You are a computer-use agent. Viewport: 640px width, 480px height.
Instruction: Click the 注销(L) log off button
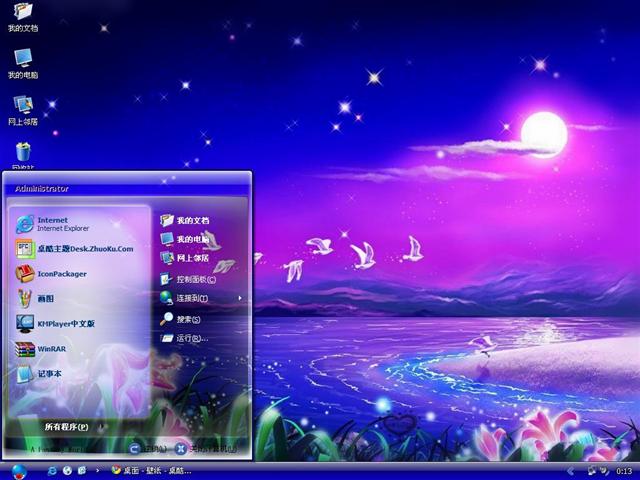click(146, 449)
